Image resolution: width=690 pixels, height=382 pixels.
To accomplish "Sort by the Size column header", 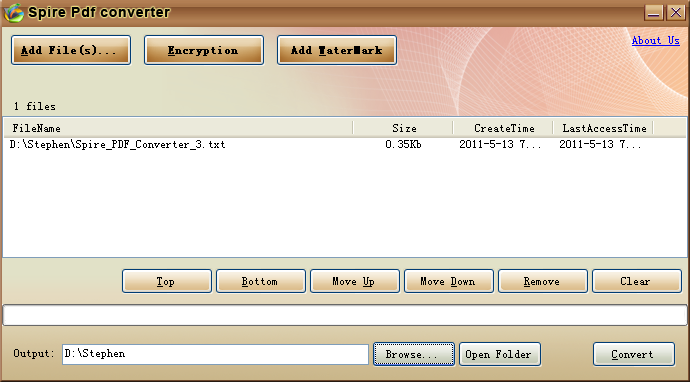I will click(403, 128).
